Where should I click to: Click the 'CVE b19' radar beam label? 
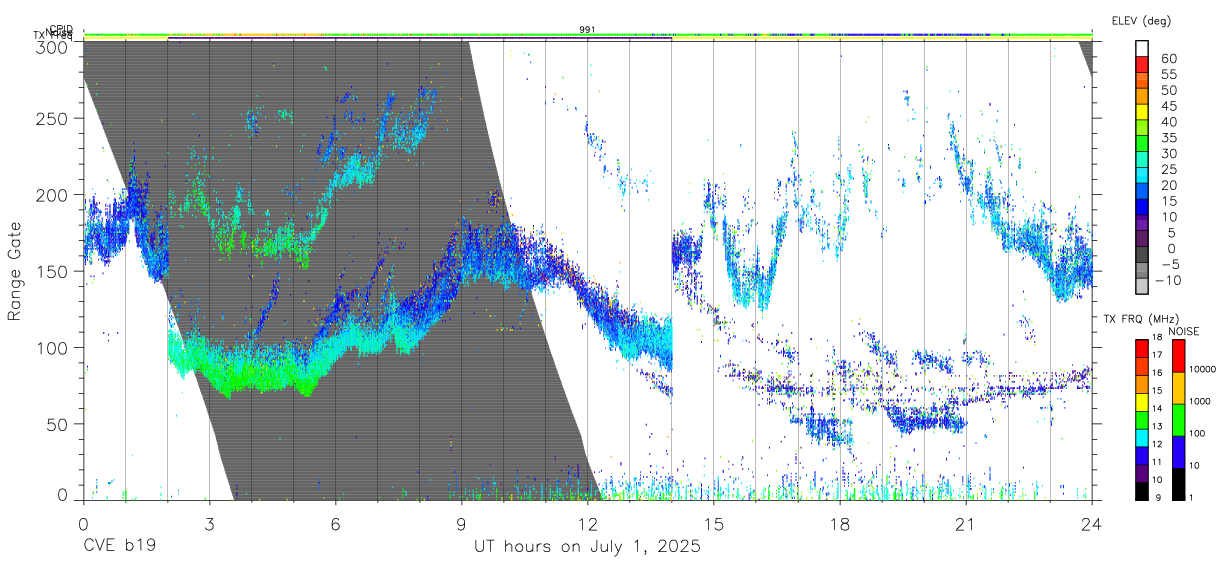[x=119, y=547]
